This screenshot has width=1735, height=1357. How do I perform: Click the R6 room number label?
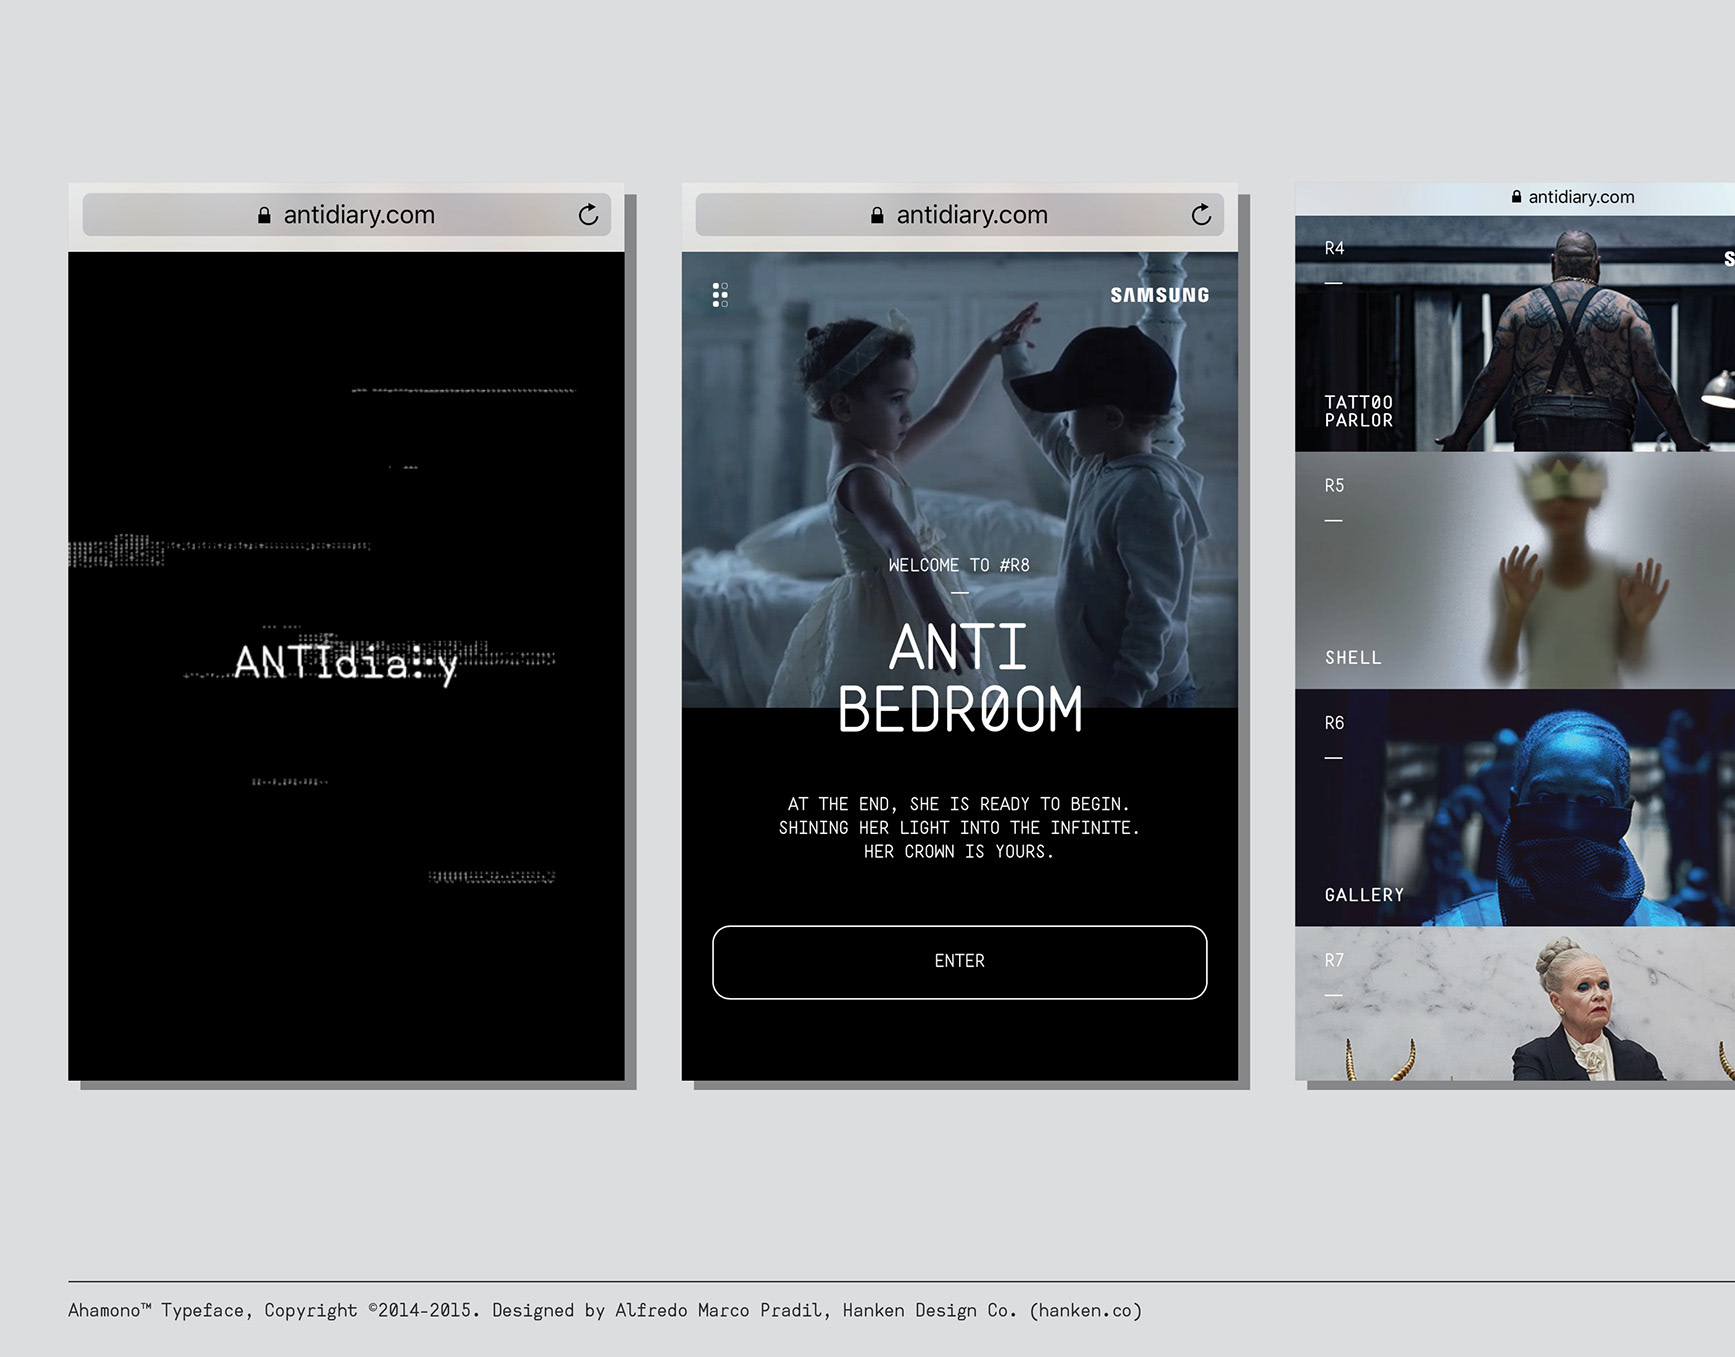1334,723
